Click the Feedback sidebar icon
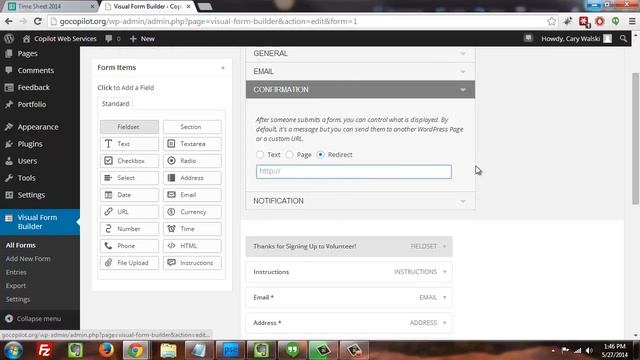This screenshot has width=640, height=360. [x=9, y=87]
